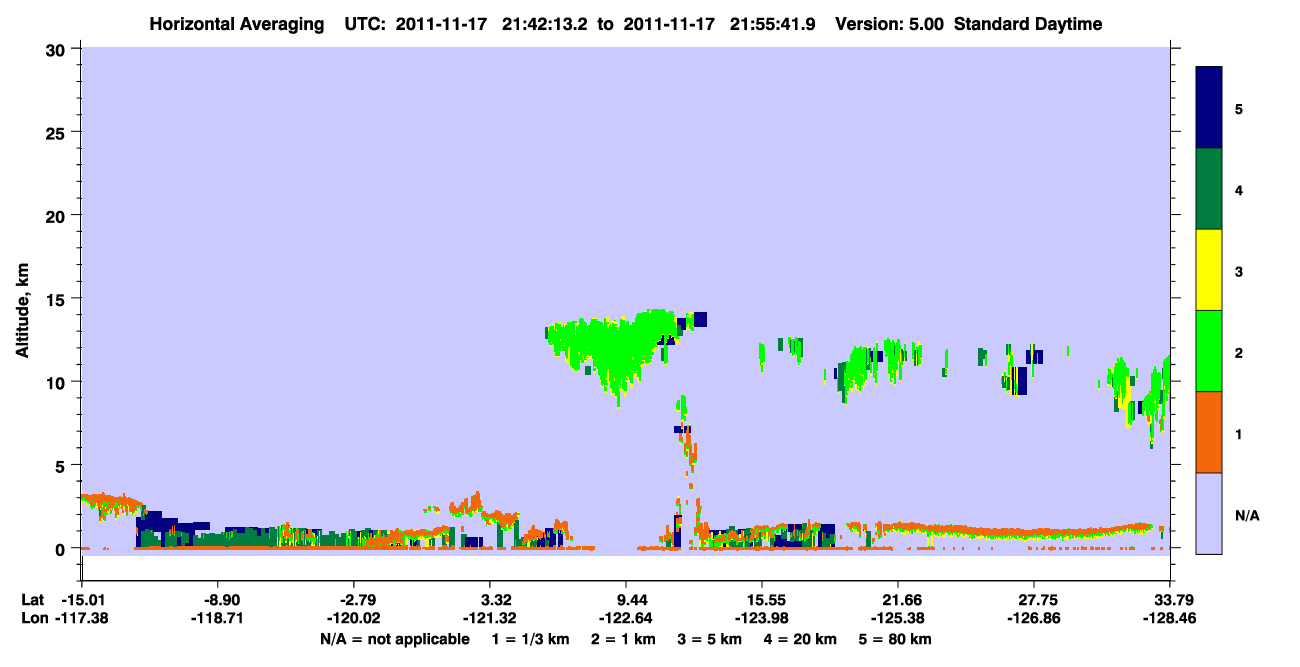Click the 'Lon' row label
The height and width of the screenshot is (667, 1300).
[x=33, y=618]
